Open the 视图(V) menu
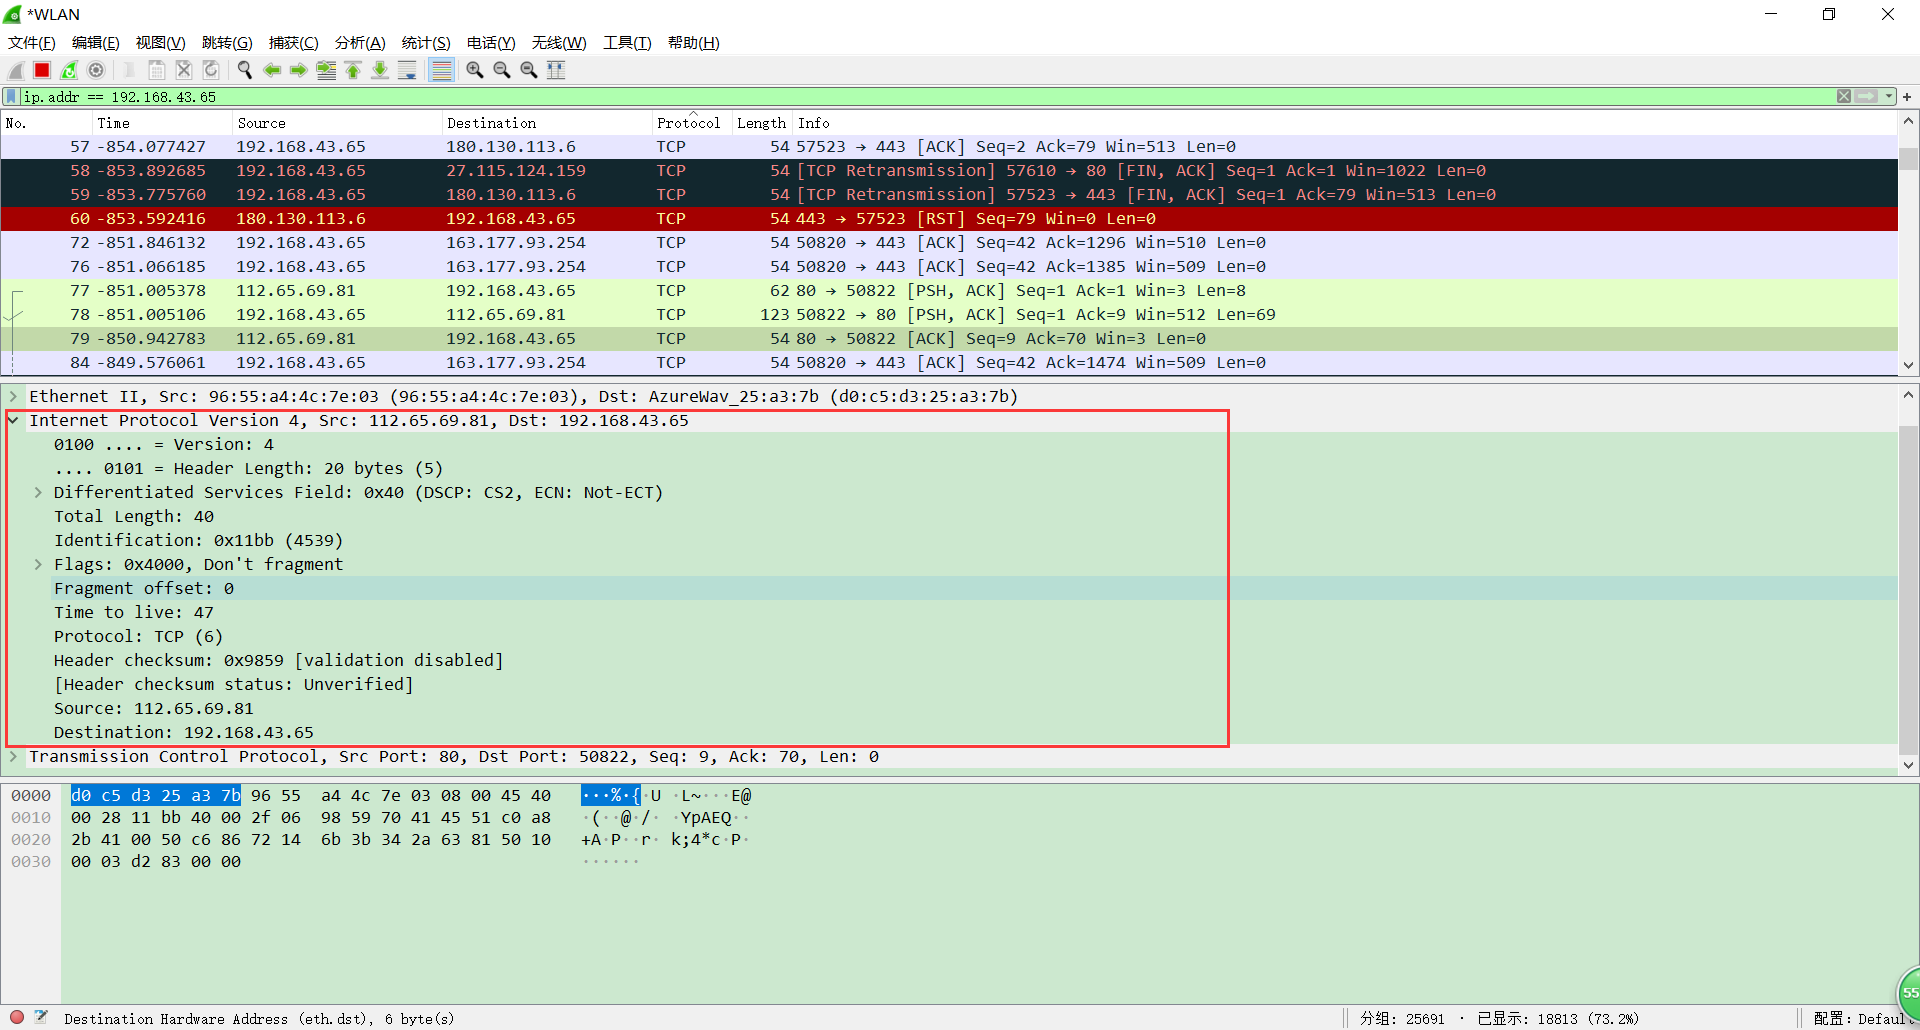Image resolution: width=1920 pixels, height=1030 pixels. click(161, 43)
